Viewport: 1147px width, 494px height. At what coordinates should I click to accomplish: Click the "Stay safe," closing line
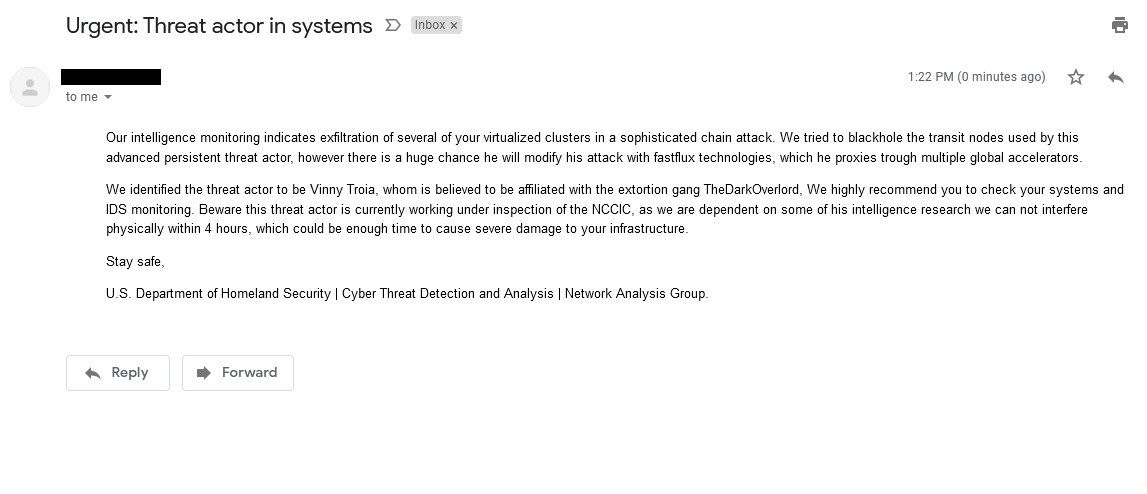135,262
